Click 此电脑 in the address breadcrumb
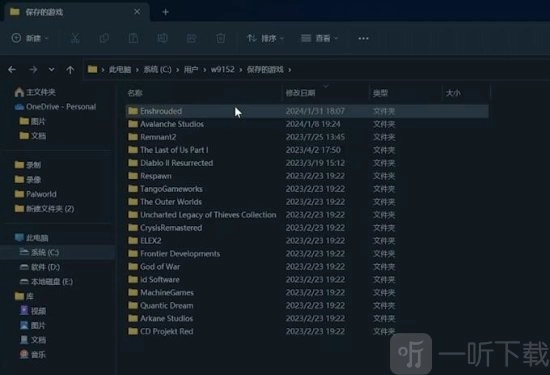 (x=120, y=69)
